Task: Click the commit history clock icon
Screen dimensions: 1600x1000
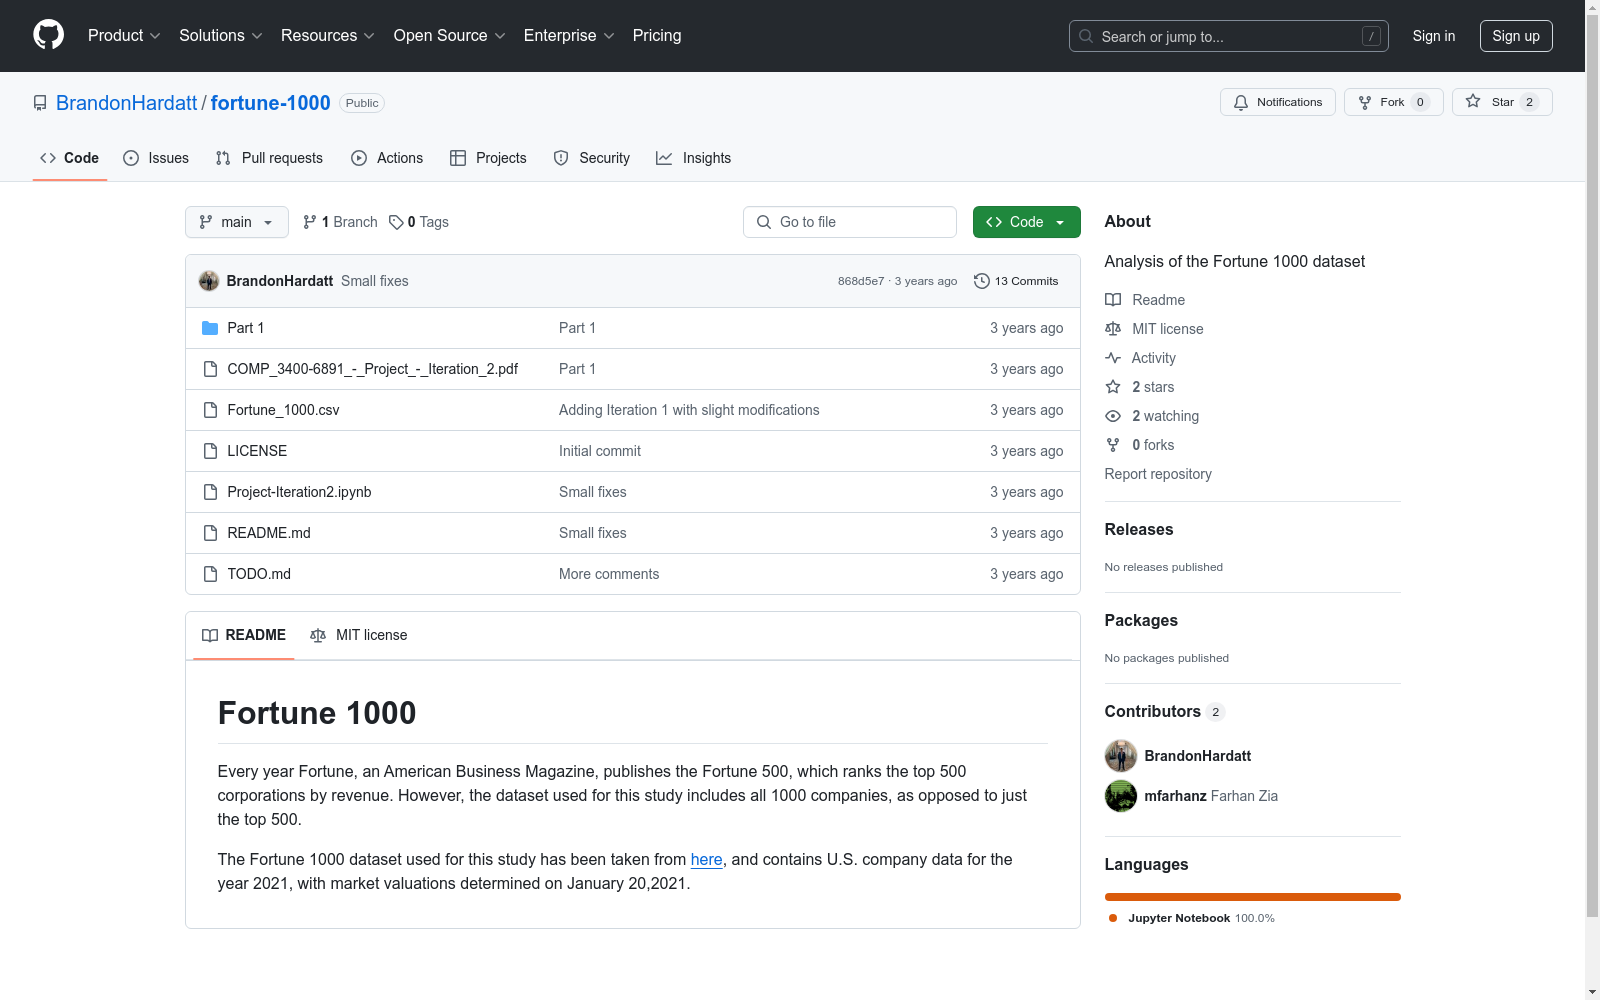Action: point(982,281)
